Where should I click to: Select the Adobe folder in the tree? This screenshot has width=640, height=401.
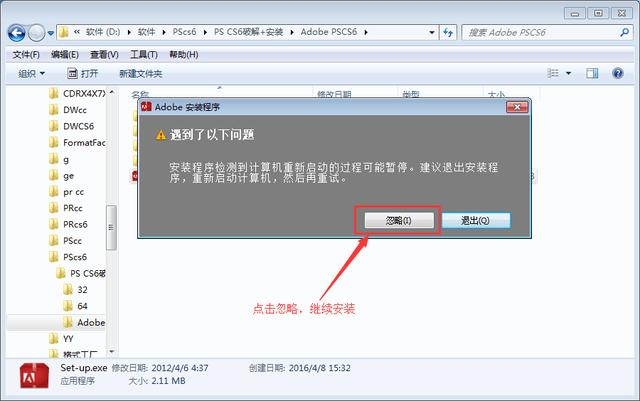click(x=84, y=322)
